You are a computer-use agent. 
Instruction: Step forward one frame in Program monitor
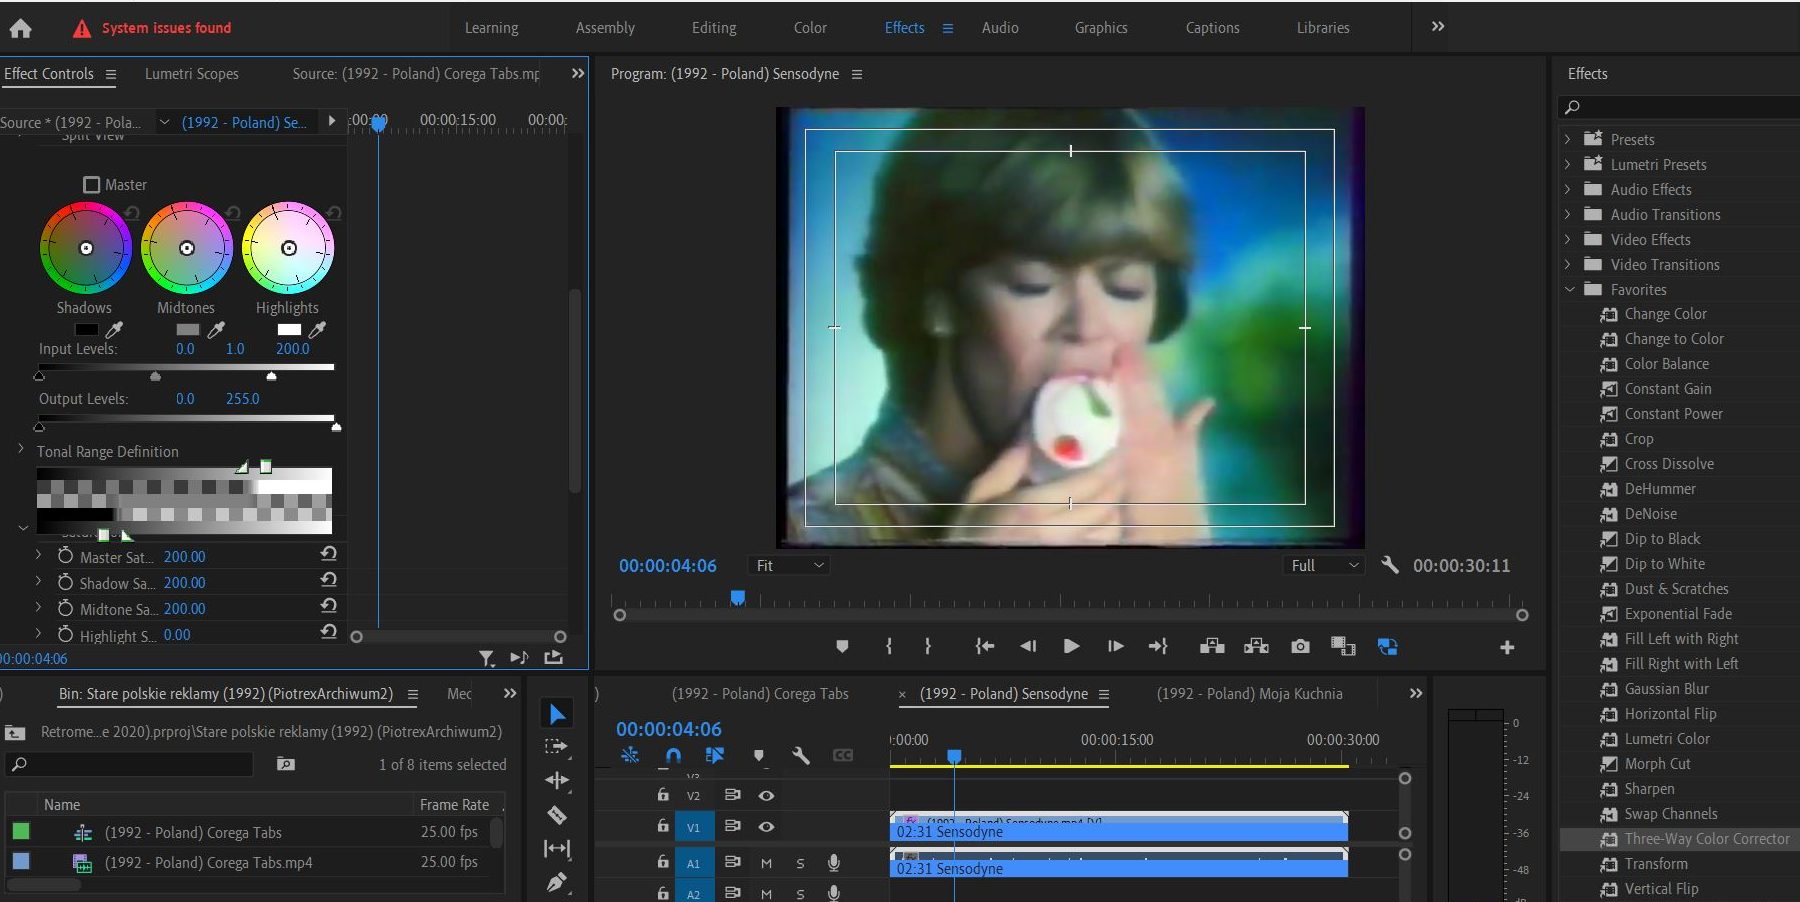pyautogui.click(x=1115, y=646)
